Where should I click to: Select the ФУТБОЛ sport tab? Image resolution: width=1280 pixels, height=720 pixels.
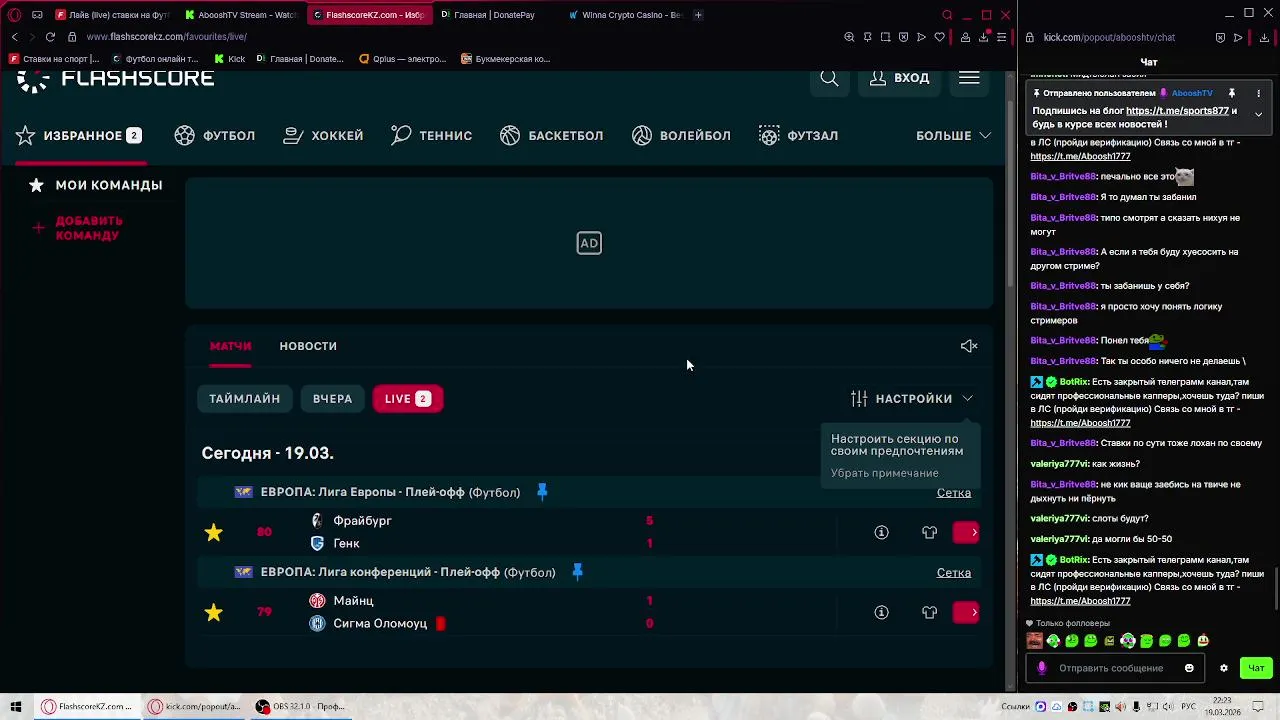215,136
